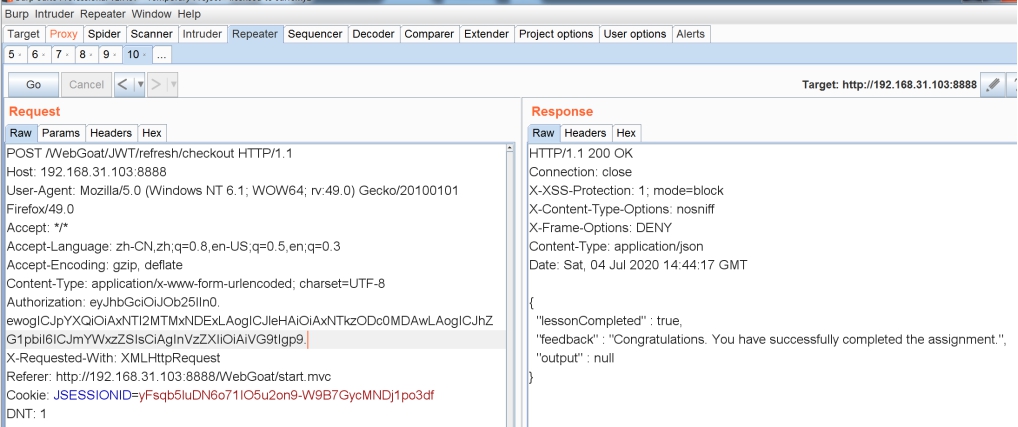
Task: Switch to the Scanner tab
Action: coord(151,34)
